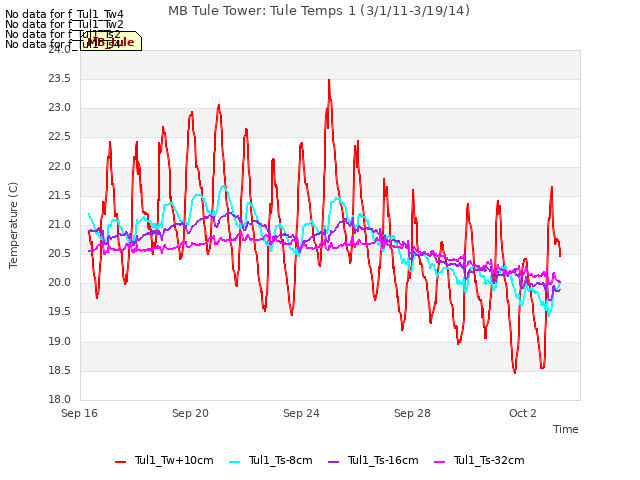Image resolution: width=640 pixels, height=480 pixels.
Task: Click the highest red peak at 23.5
Action: [x=329, y=81]
